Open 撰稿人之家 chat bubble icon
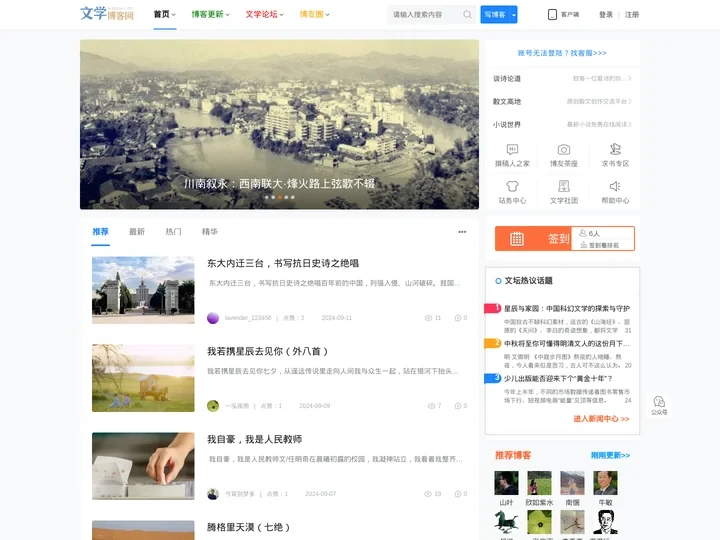Screen dimensions: 720x540 pos(512,149)
